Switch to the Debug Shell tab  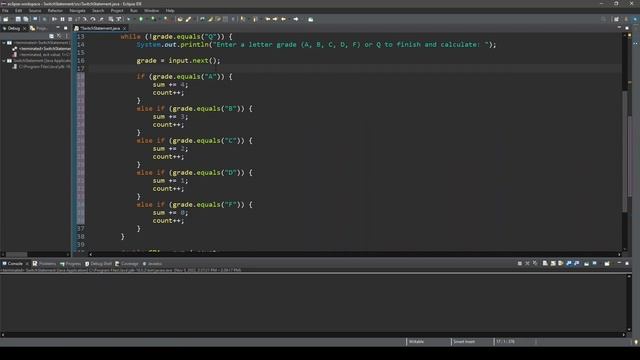point(98,264)
